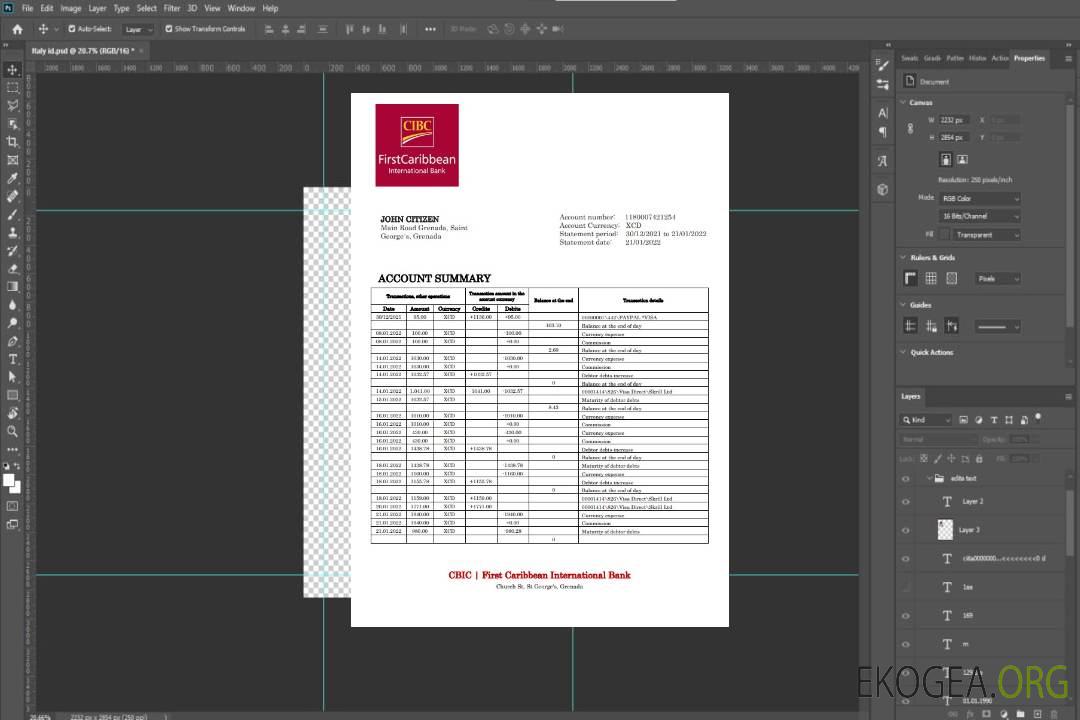The image size is (1080, 720).
Task: Open the Filter menu
Action: [172, 8]
